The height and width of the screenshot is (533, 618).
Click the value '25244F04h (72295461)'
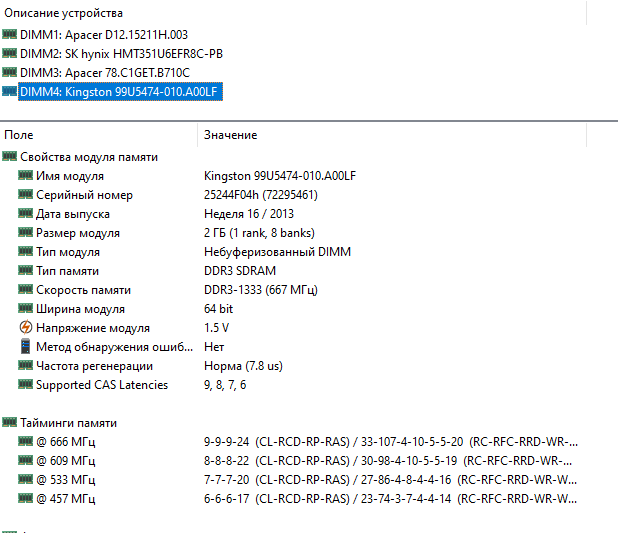[261, 195]
